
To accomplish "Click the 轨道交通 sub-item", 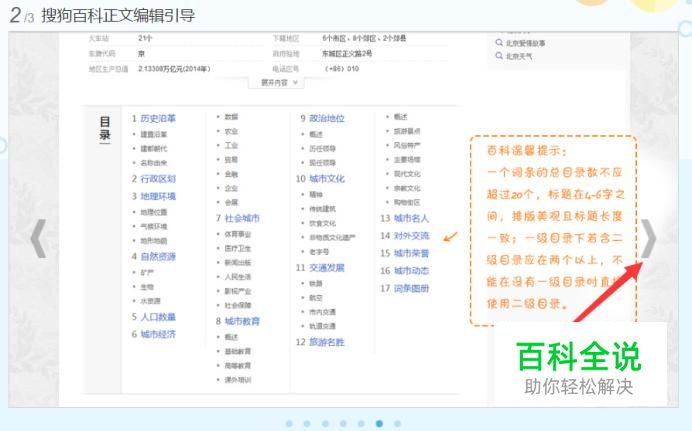I will coord(323,326).
